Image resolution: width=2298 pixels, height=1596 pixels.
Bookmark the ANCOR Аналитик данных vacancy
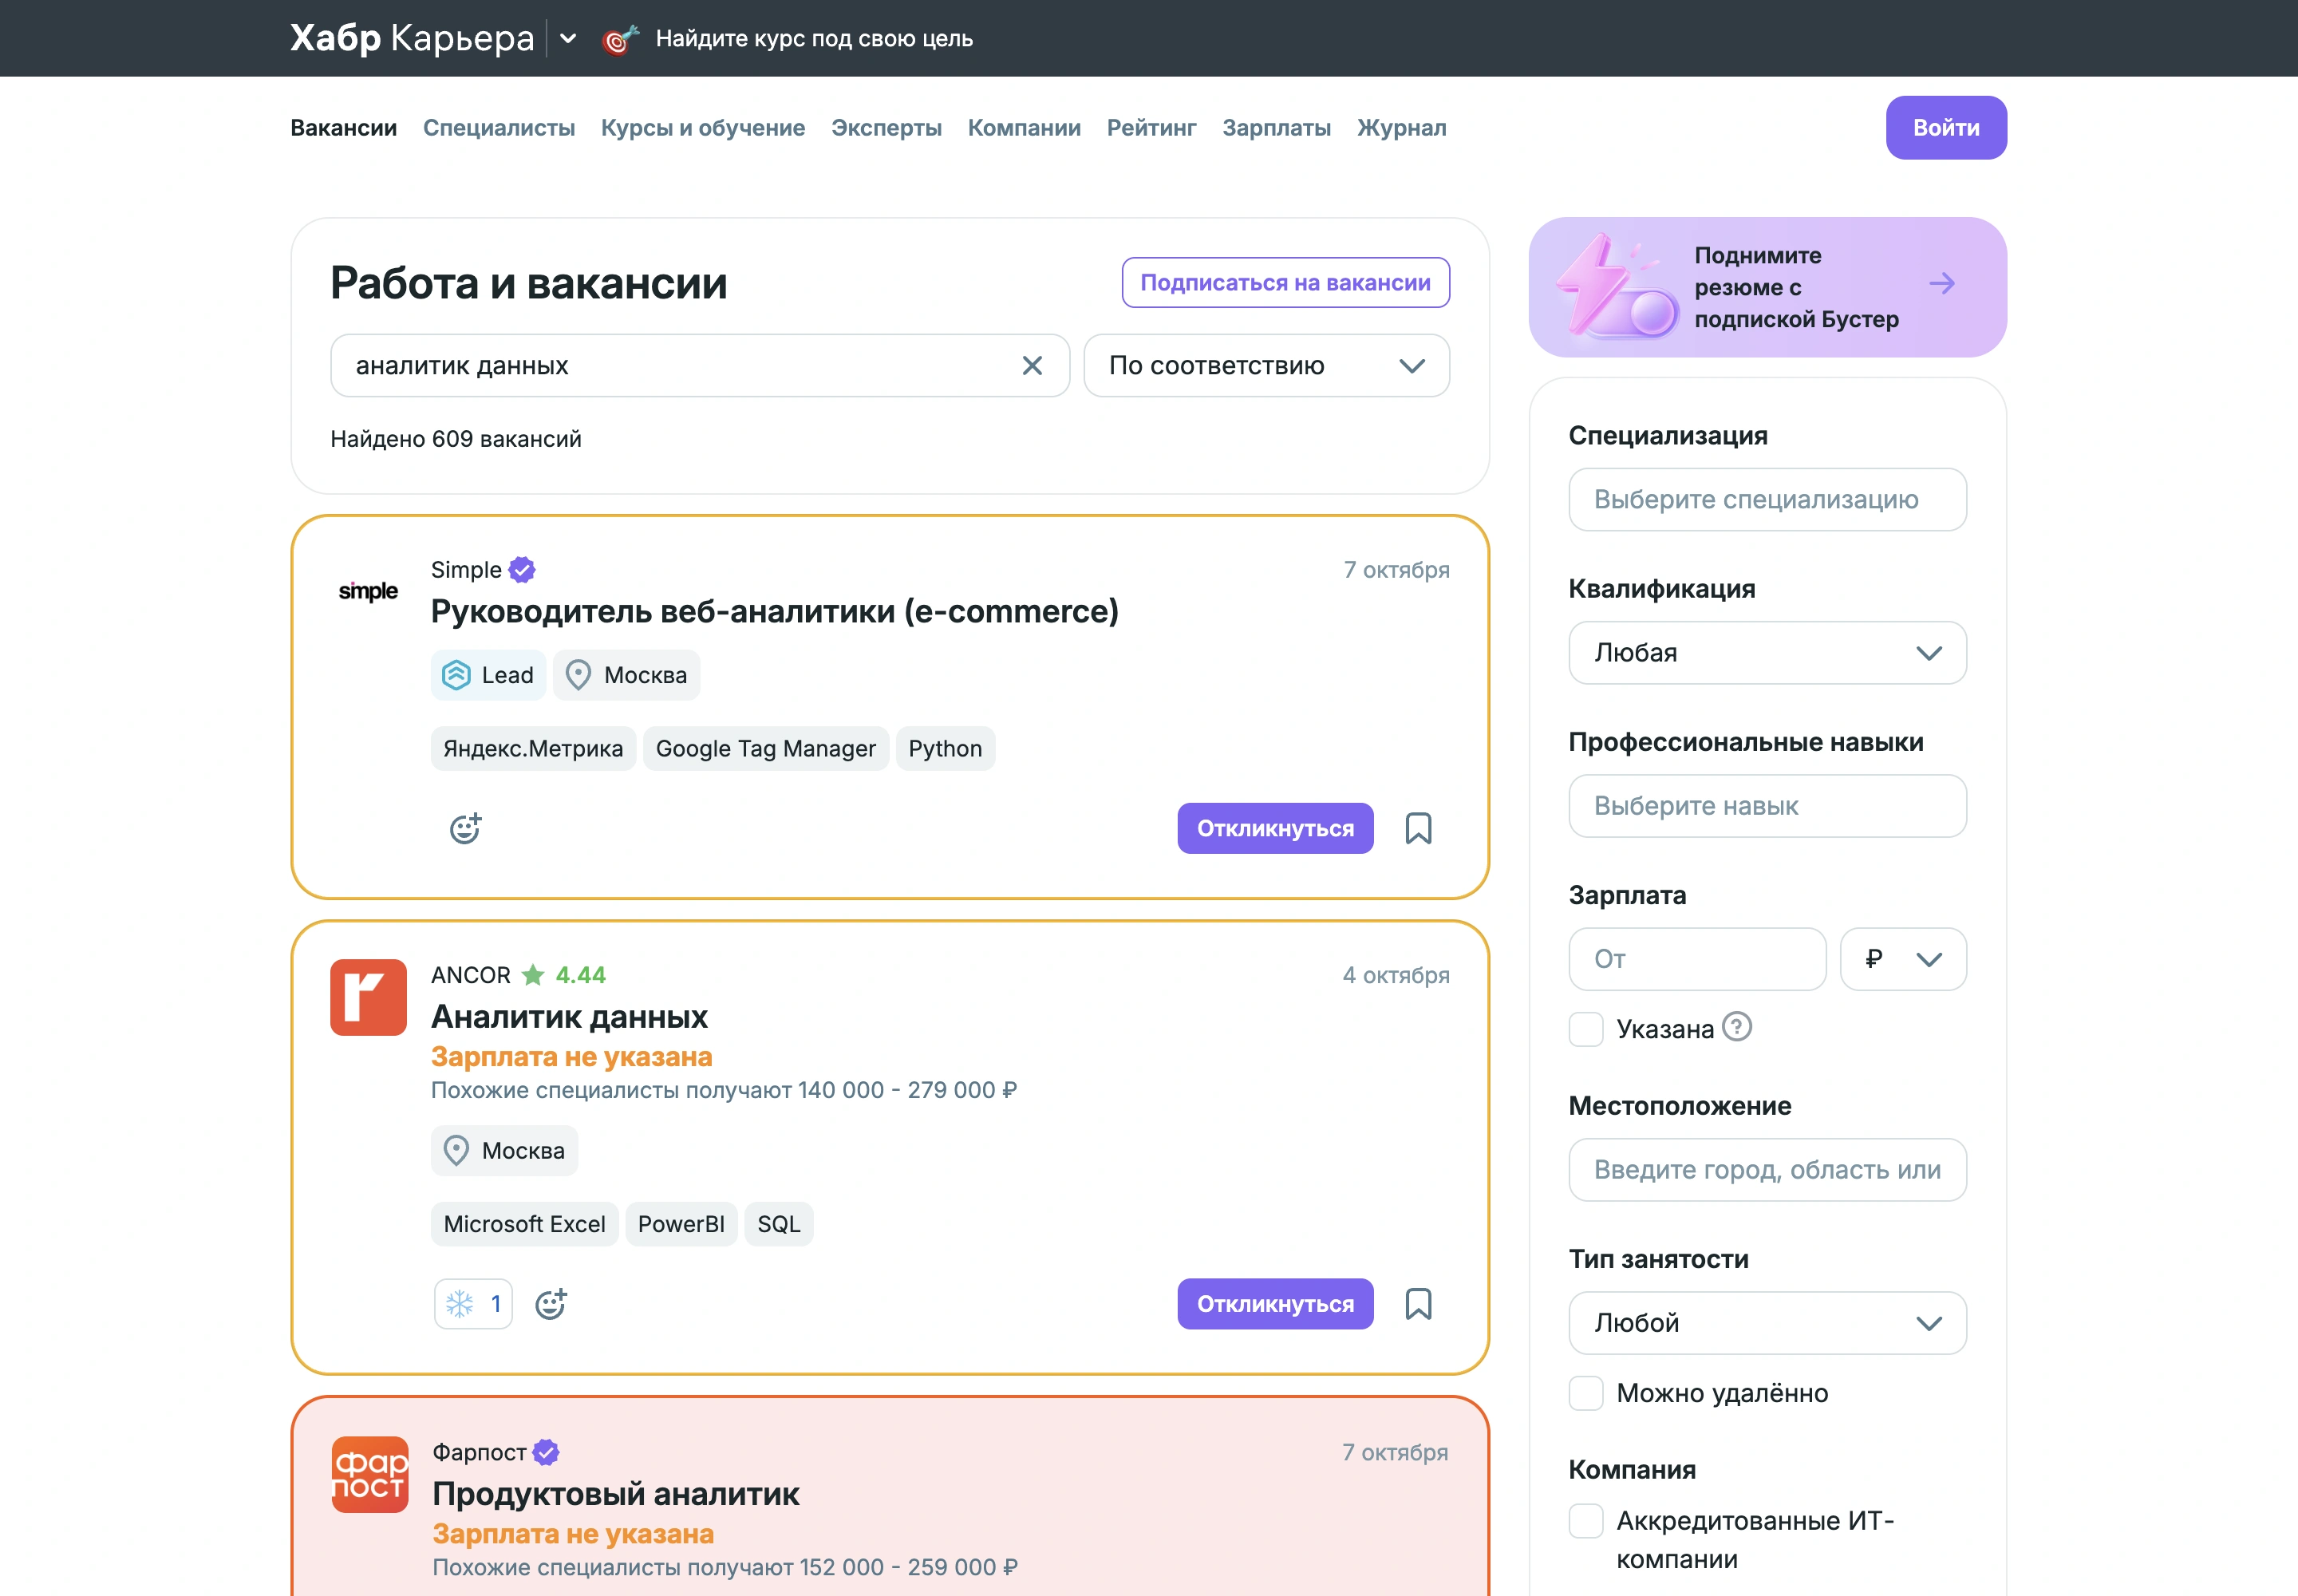click(x=1418, y=1304)
